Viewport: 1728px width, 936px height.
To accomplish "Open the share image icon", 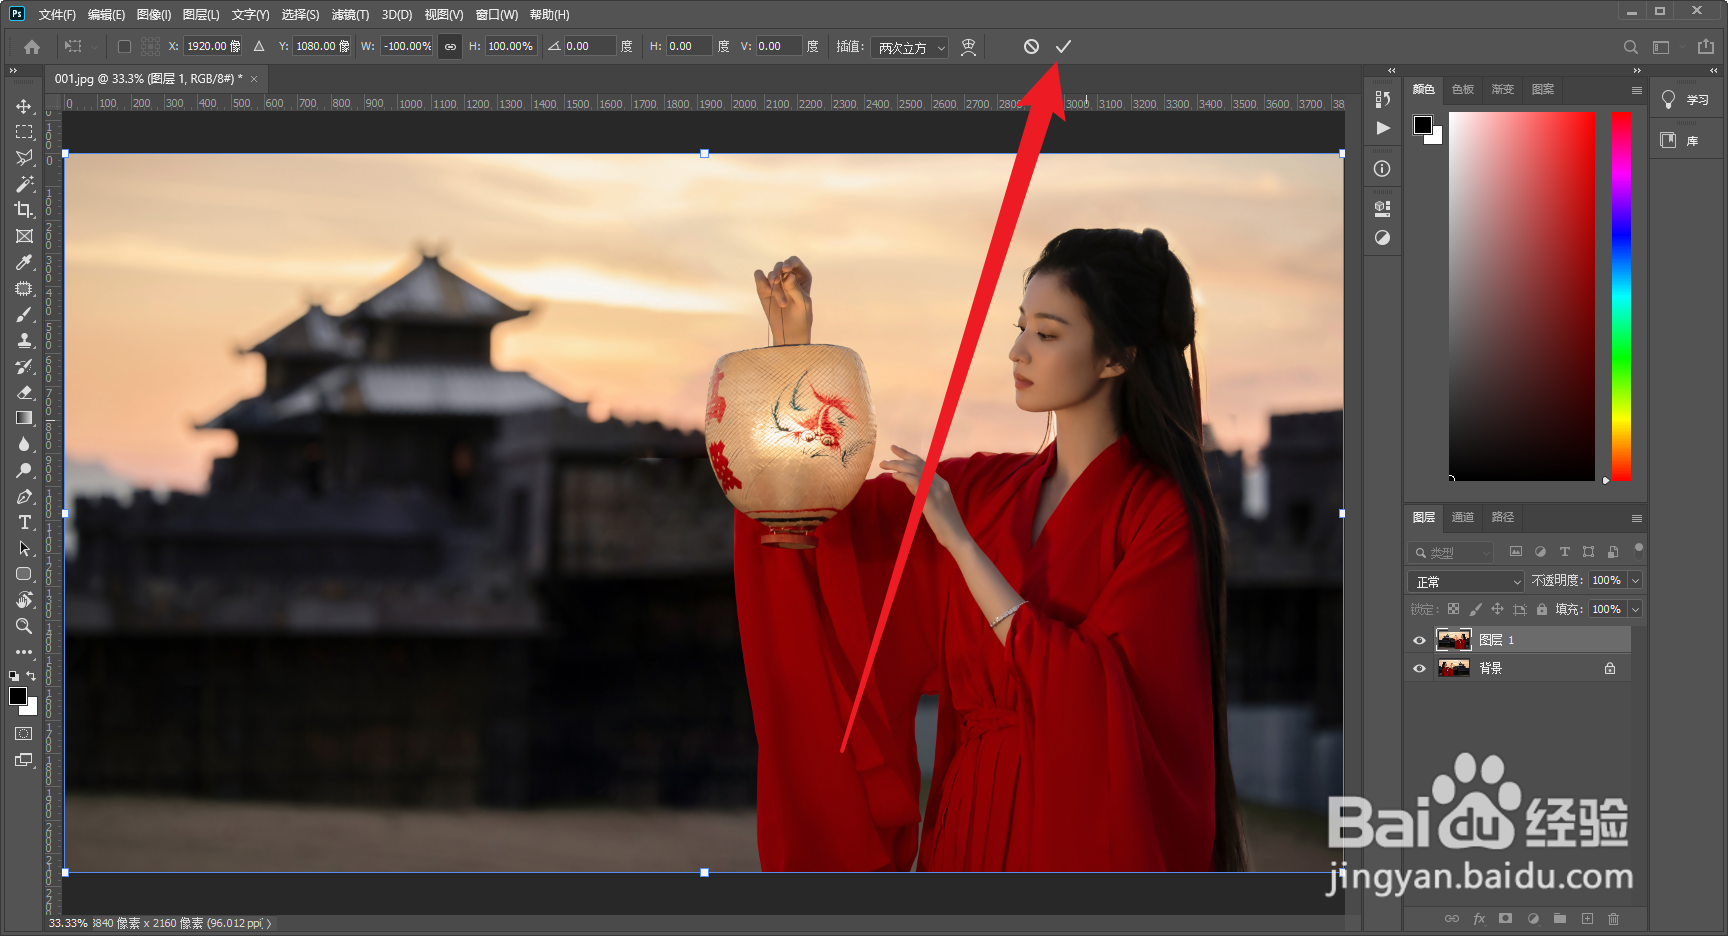I will (x=1706, y=46).
